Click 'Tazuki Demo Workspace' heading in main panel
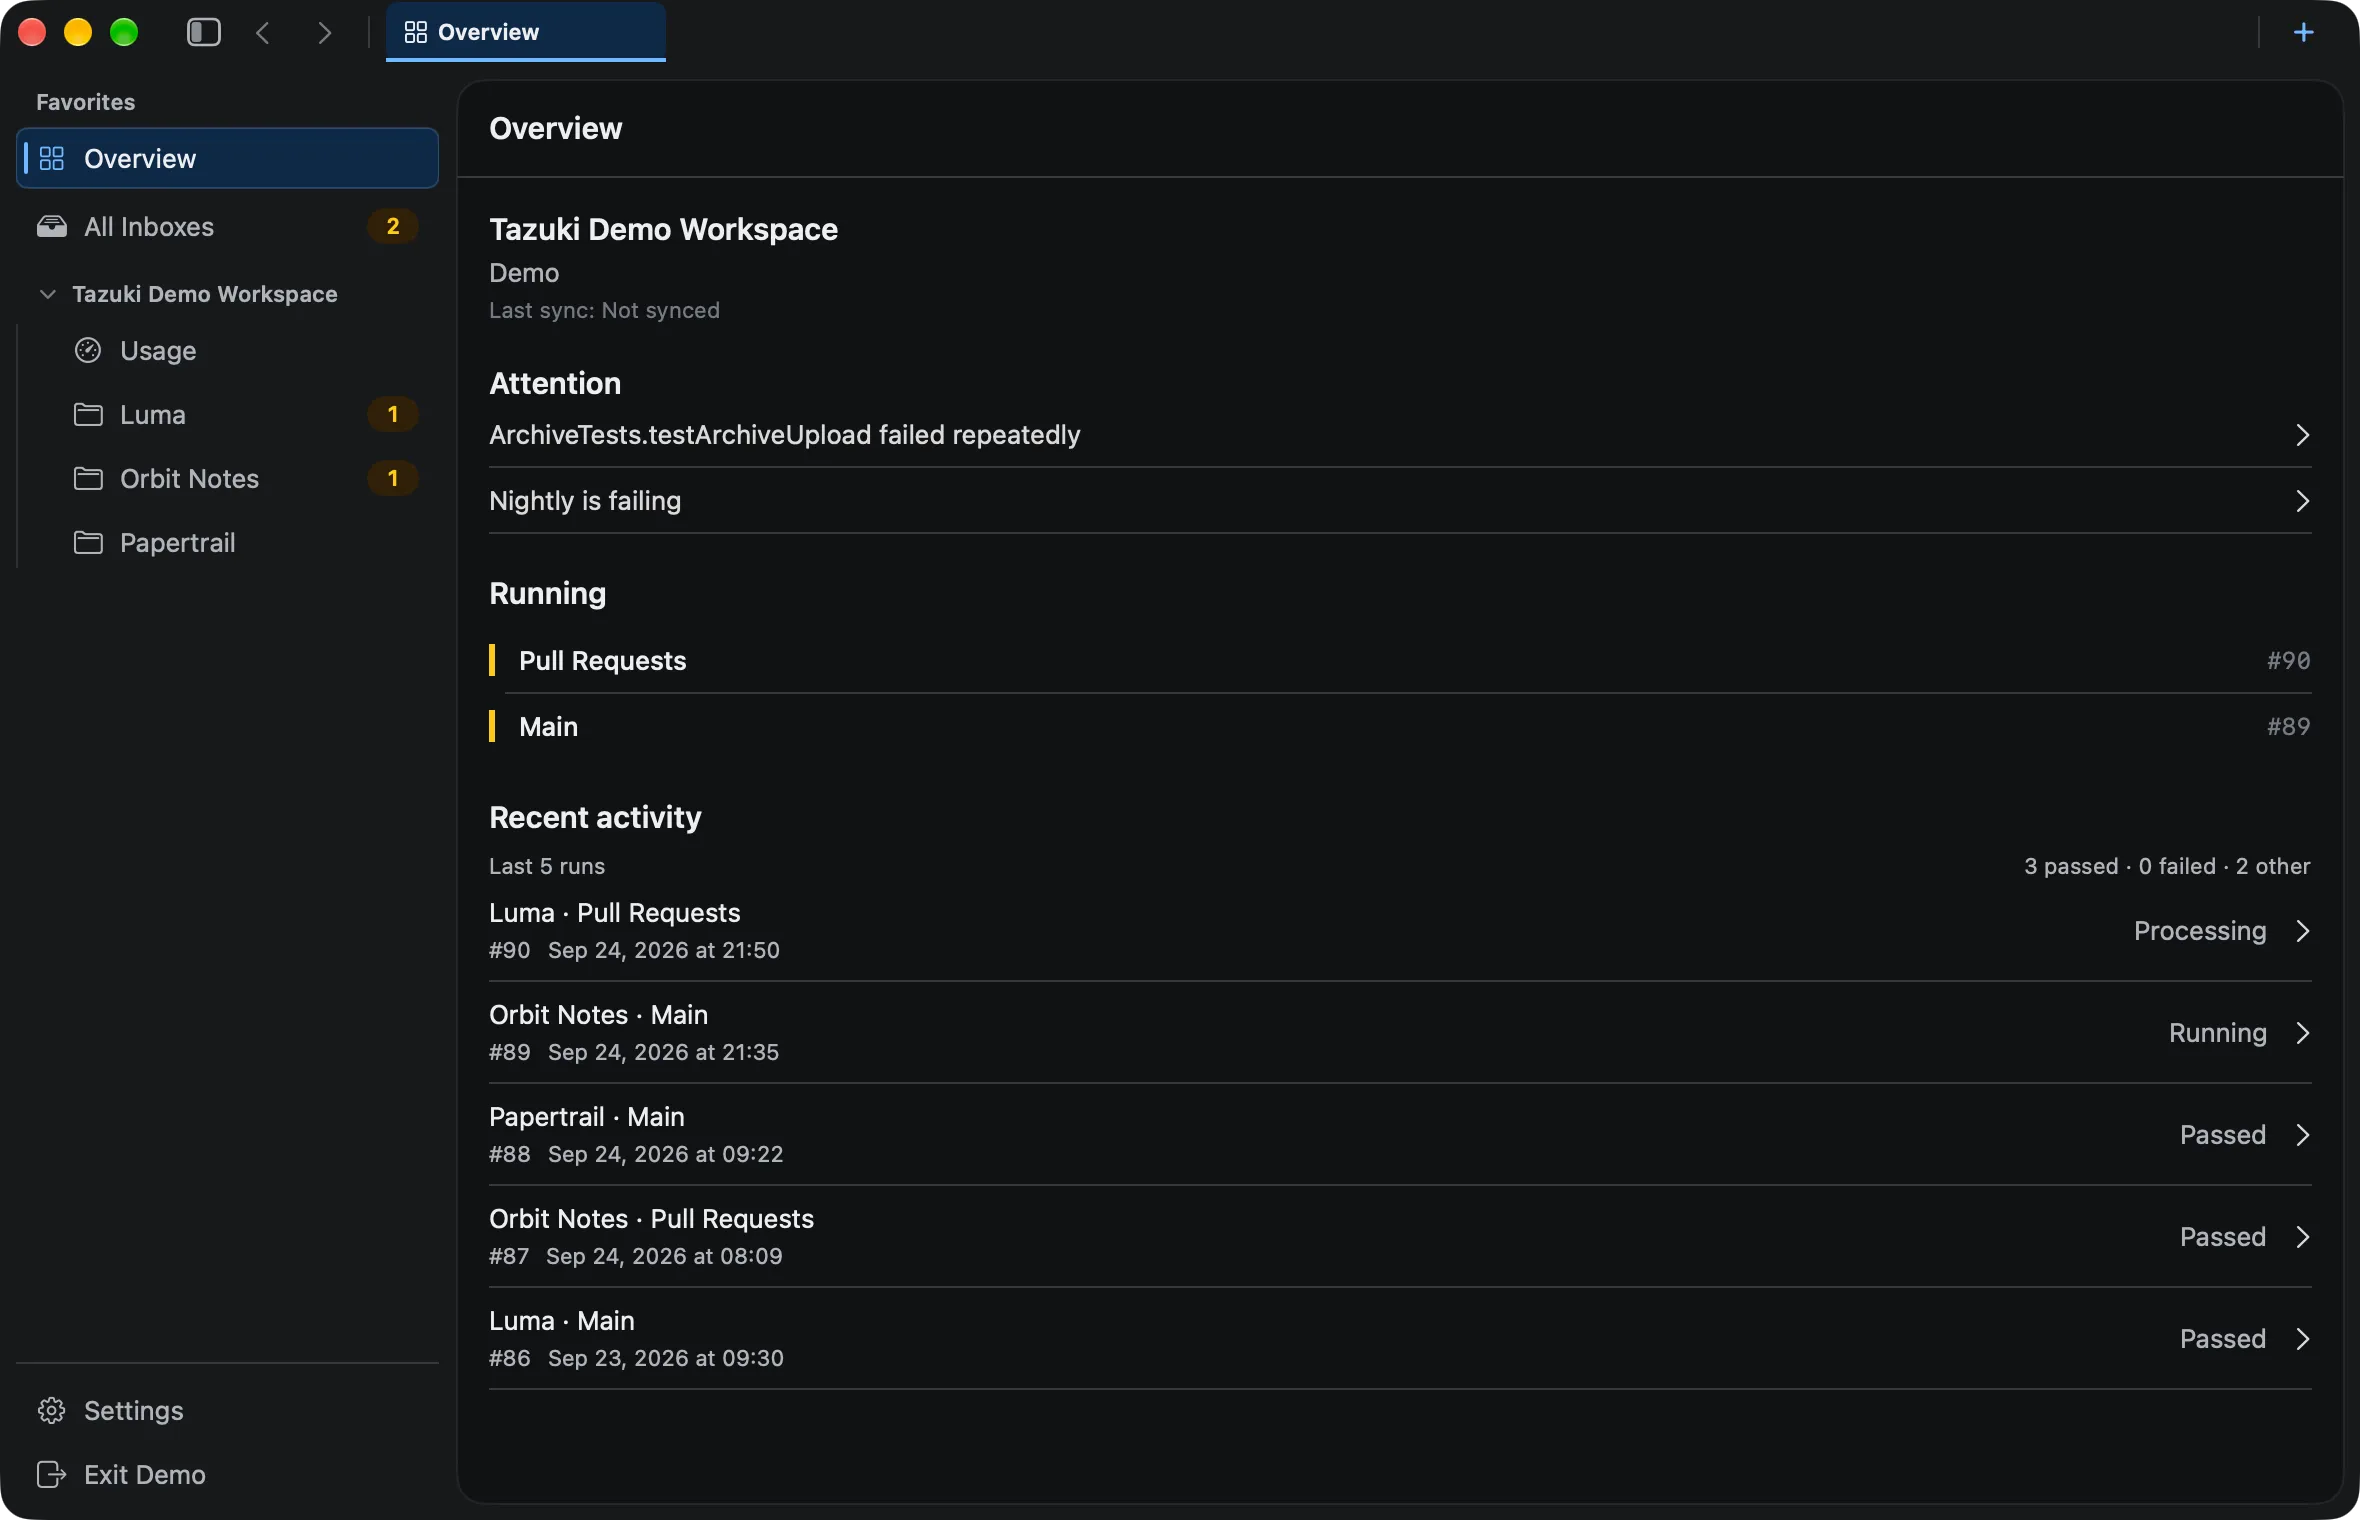This screenshot has width=2360, height=1520. point(663,229)
